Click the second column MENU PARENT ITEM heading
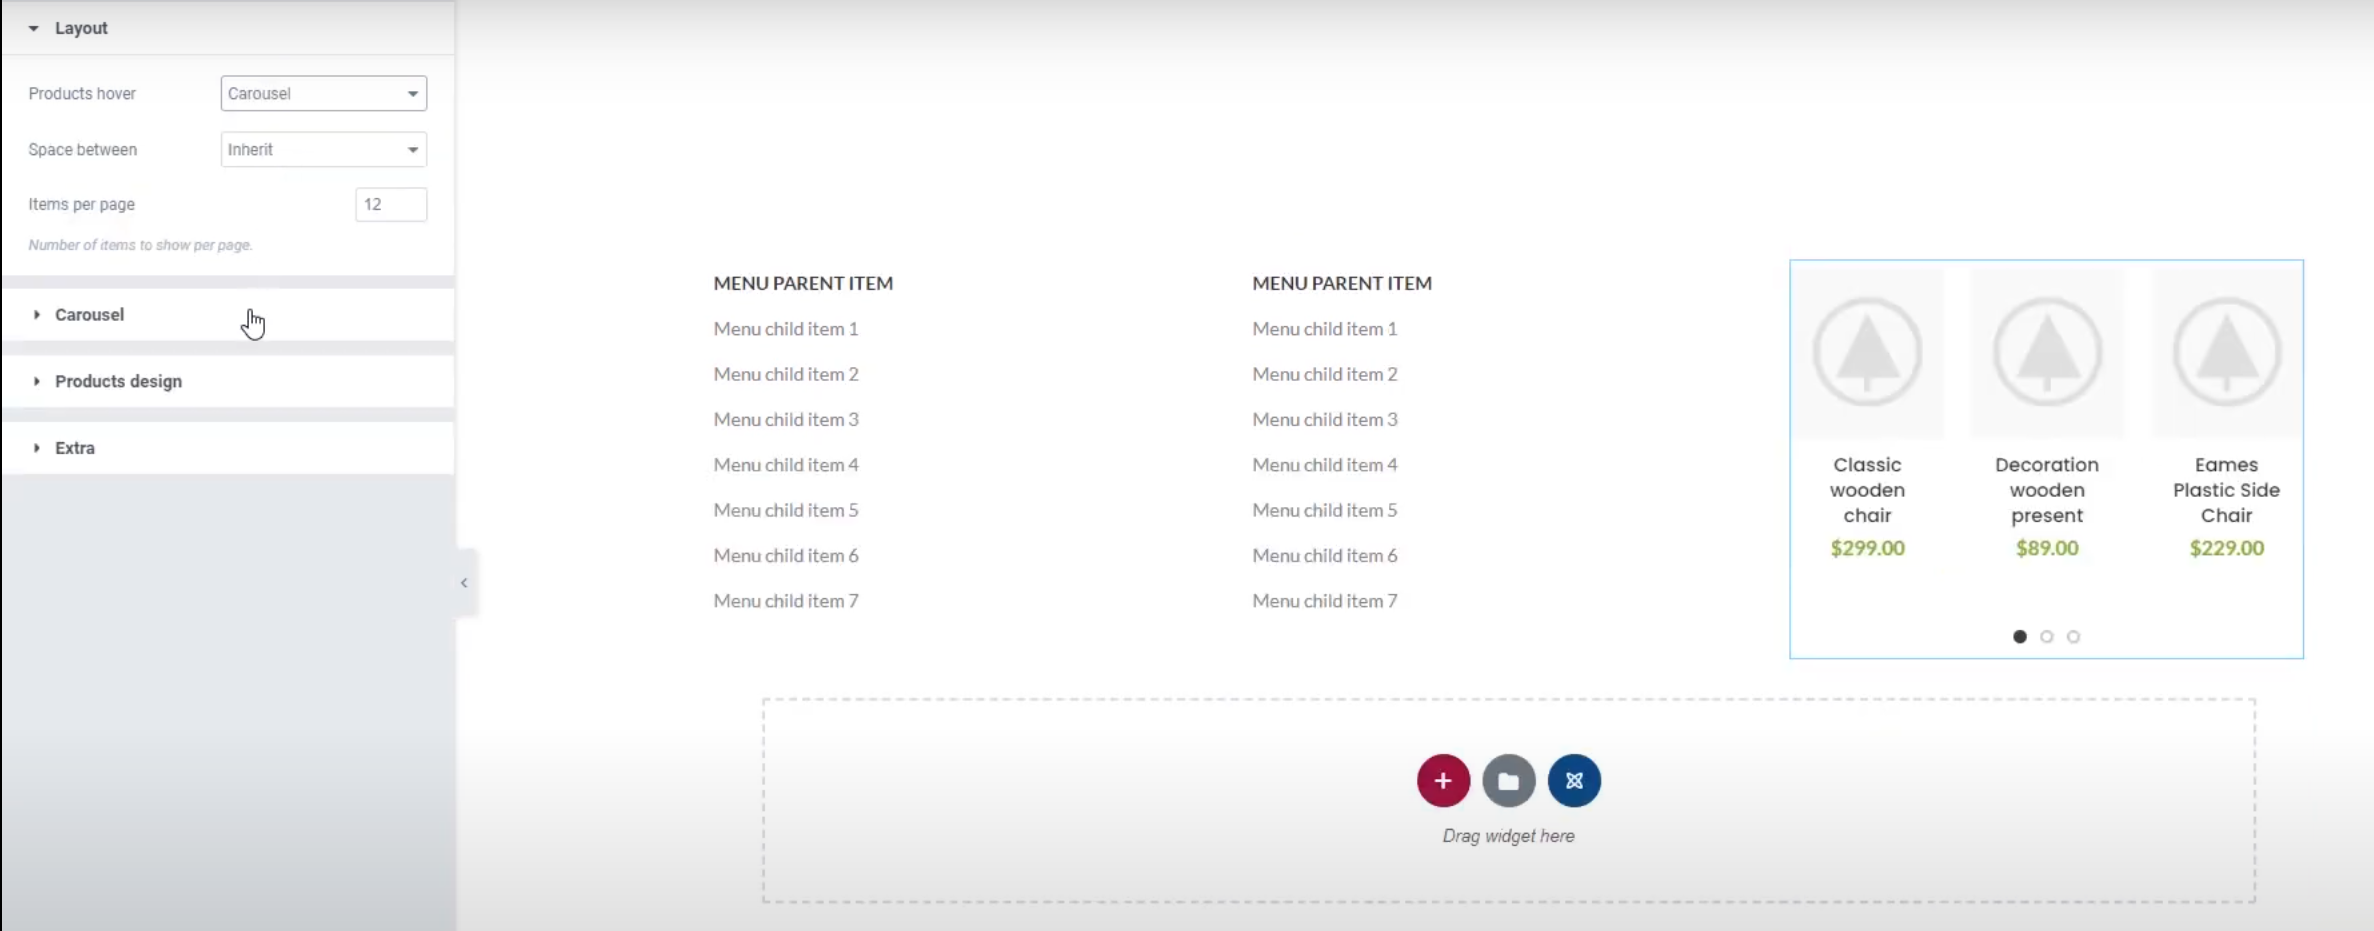Screen dimensions: 2374x931 pos(1341,284)
